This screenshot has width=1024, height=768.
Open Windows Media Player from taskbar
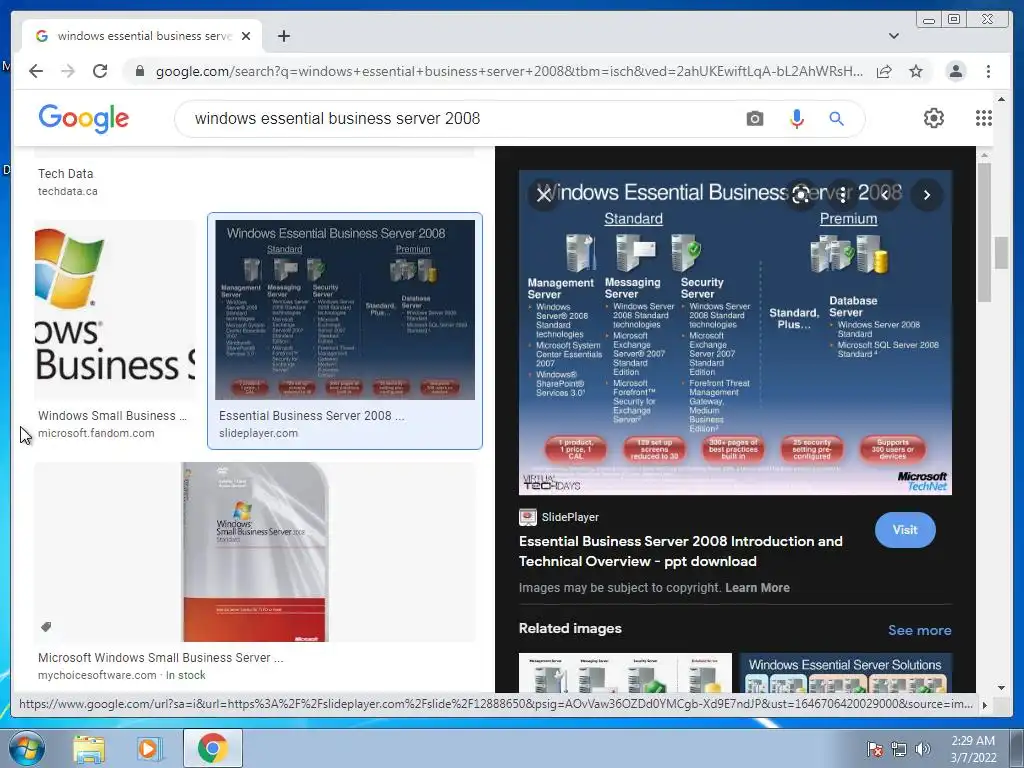pyautogui.click(x=149, y=749)
